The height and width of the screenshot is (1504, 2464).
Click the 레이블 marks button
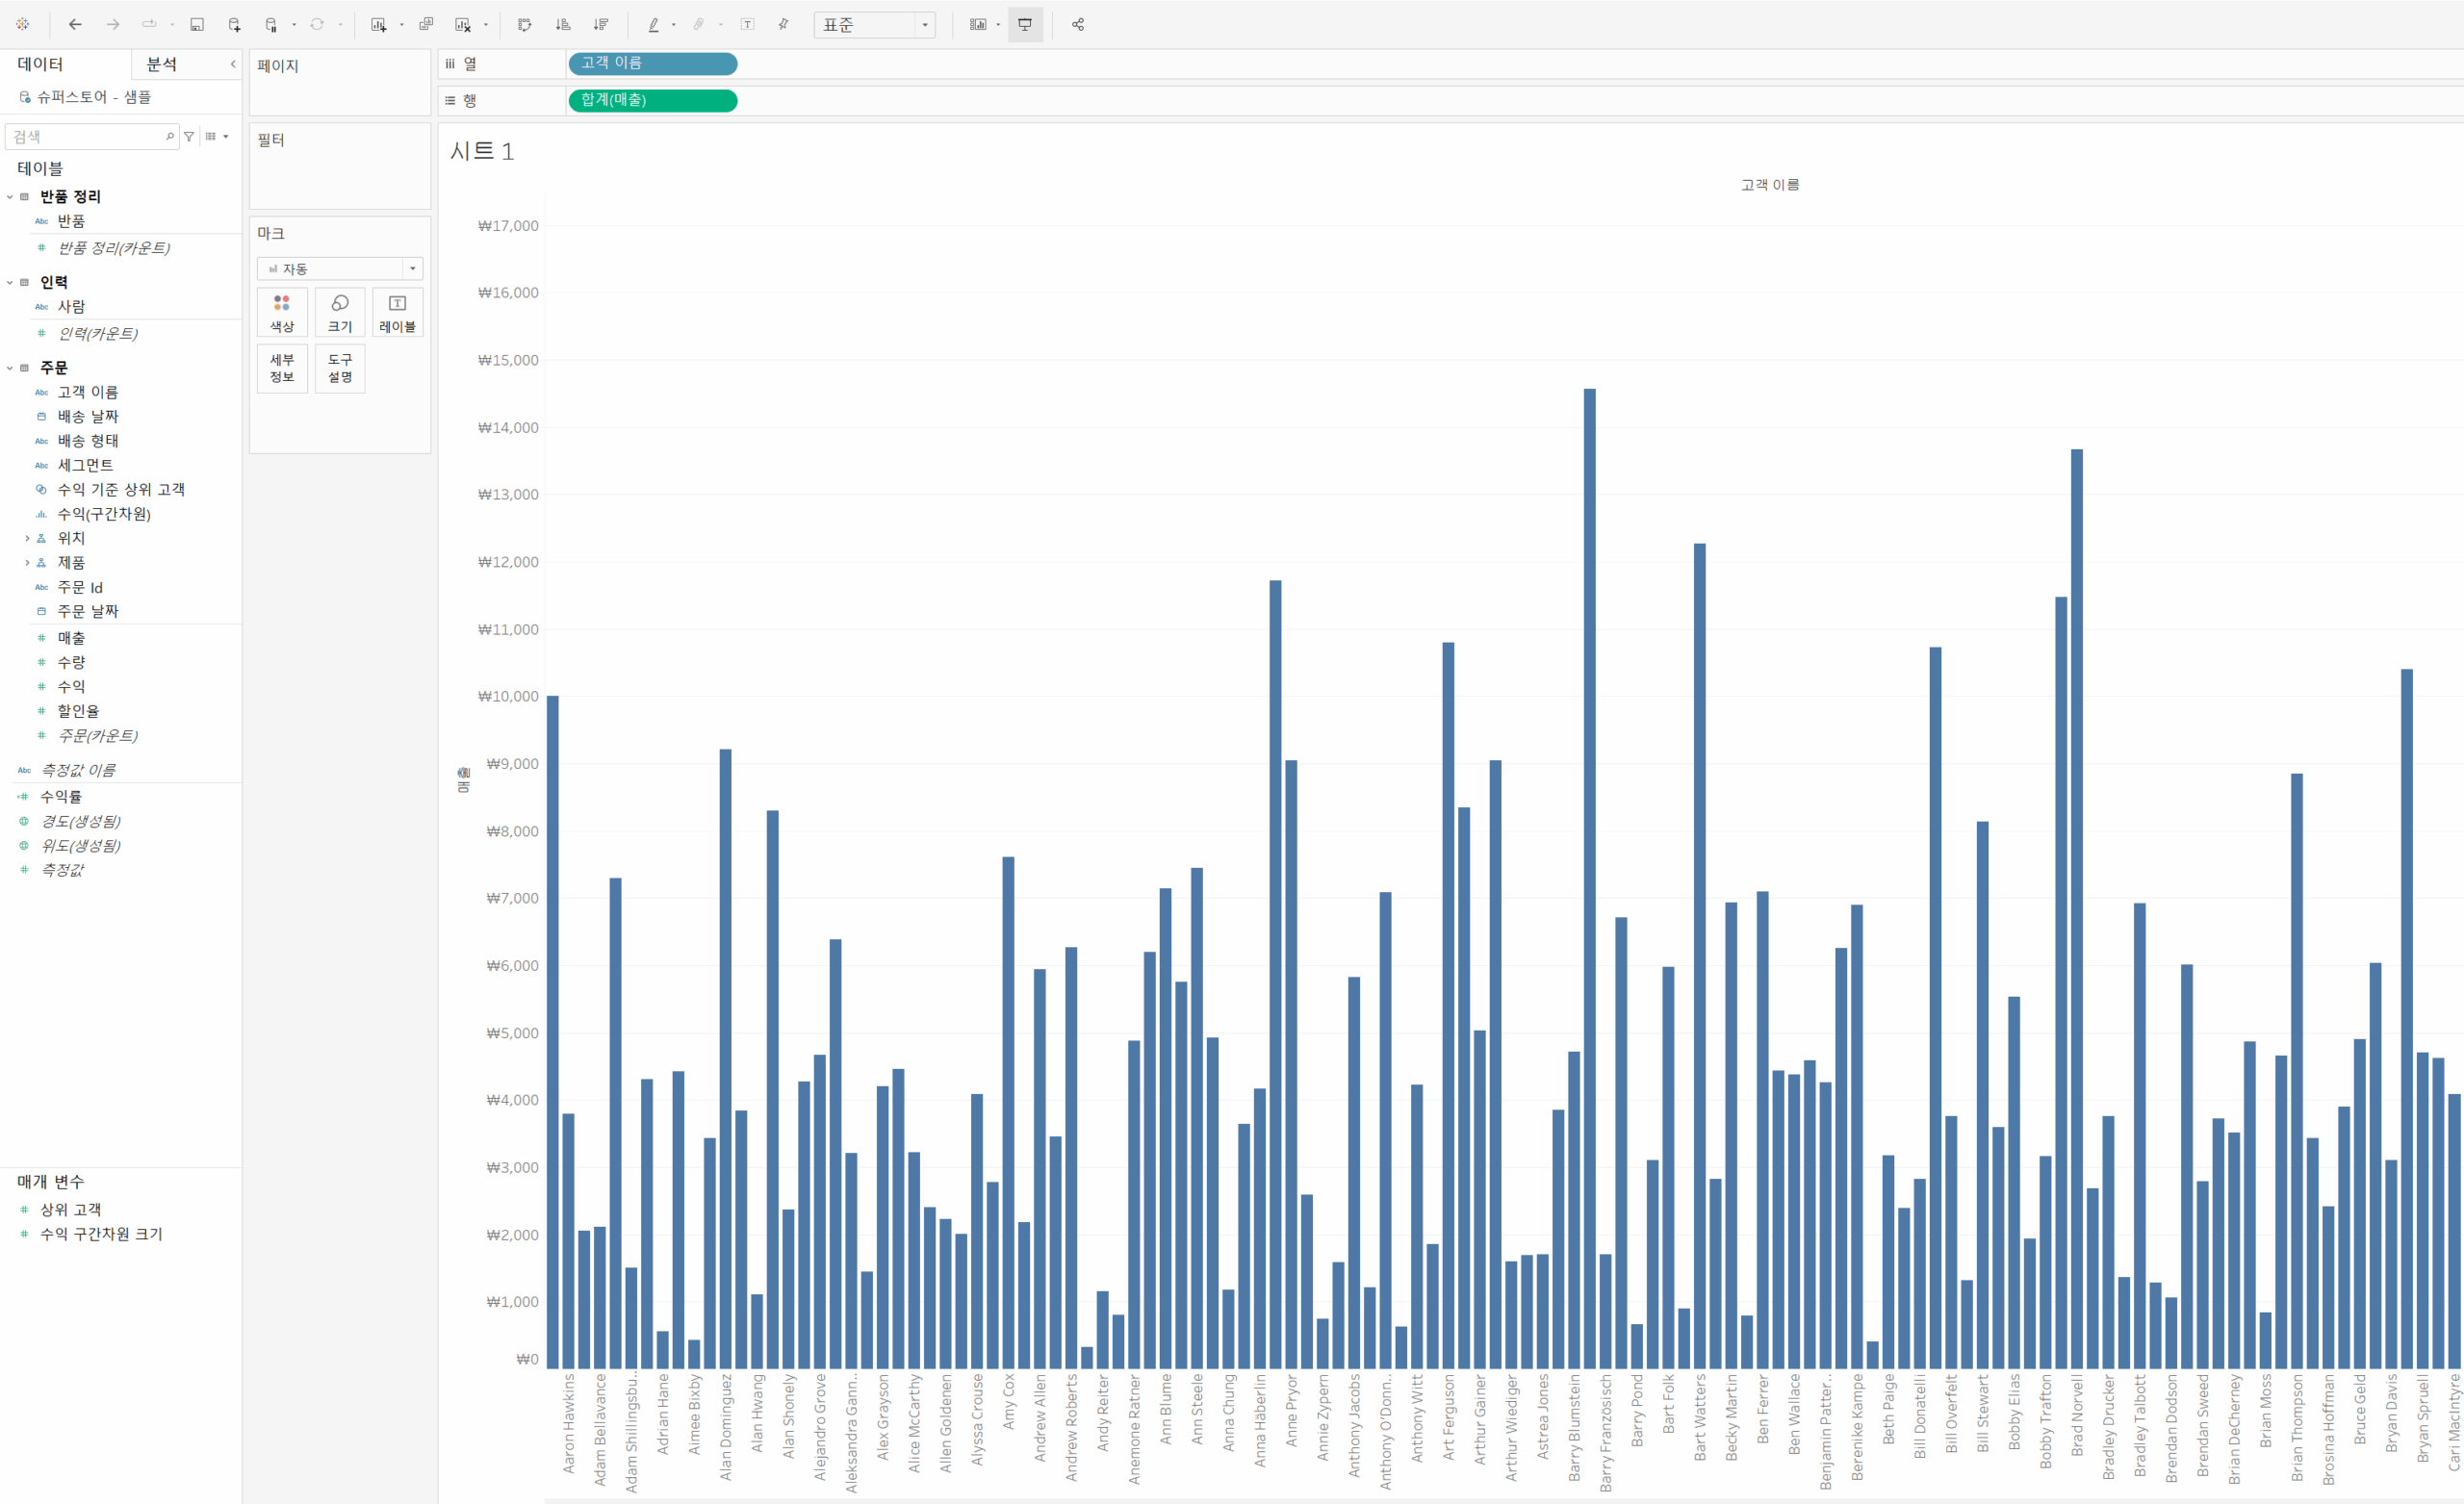coord(397,312)
